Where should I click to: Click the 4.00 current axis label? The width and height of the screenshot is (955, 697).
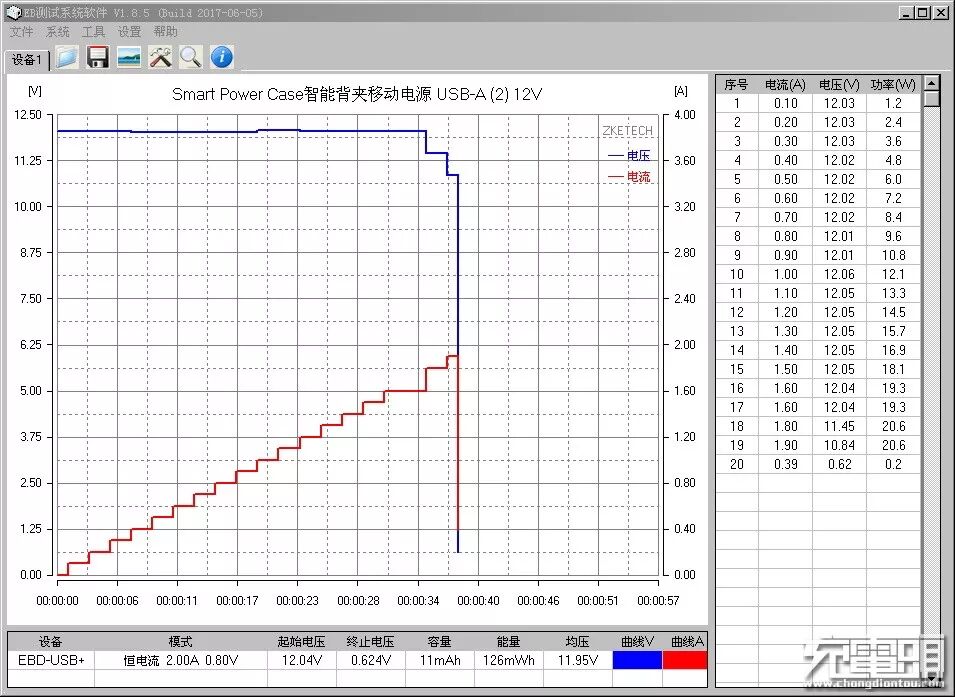pos(685,115)
